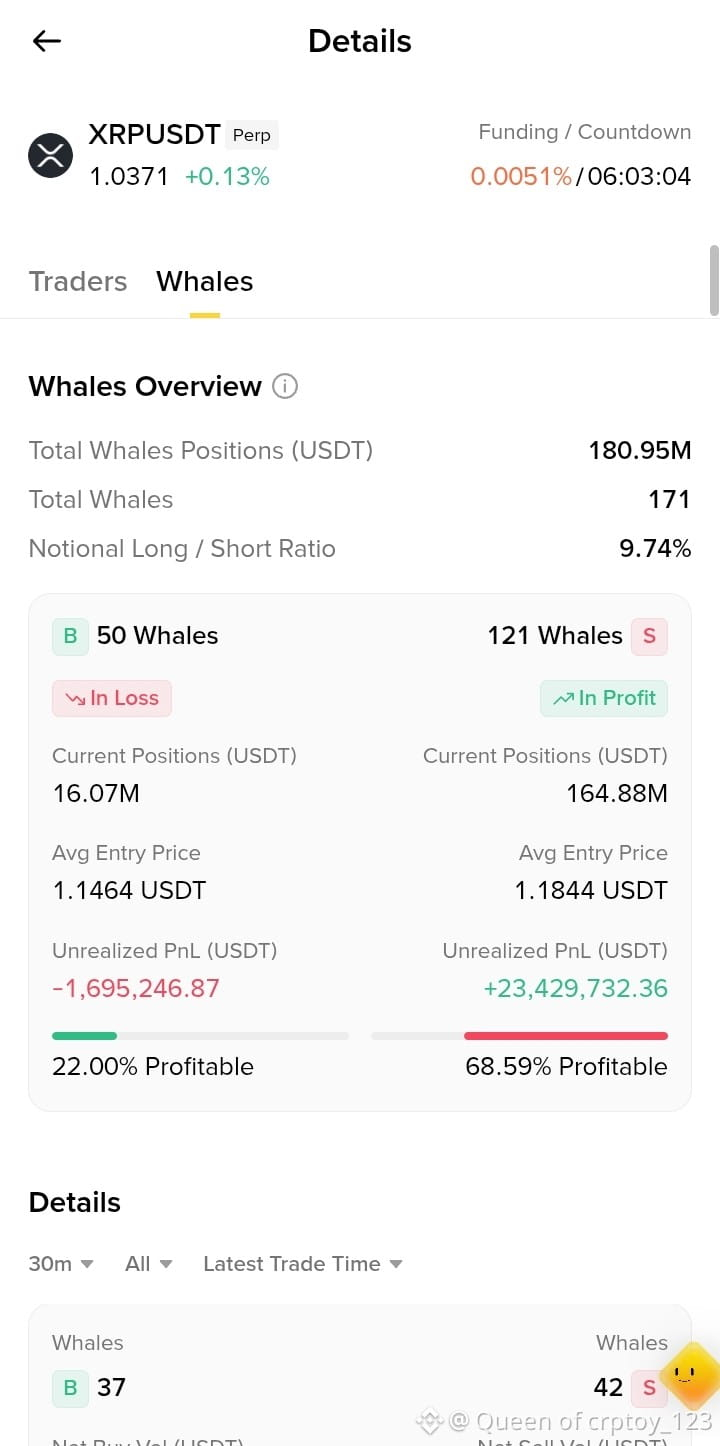Tap the XRP coin logo
Image resolution: width=720 pixels, height=1446 pixels.
coord(50,155)
